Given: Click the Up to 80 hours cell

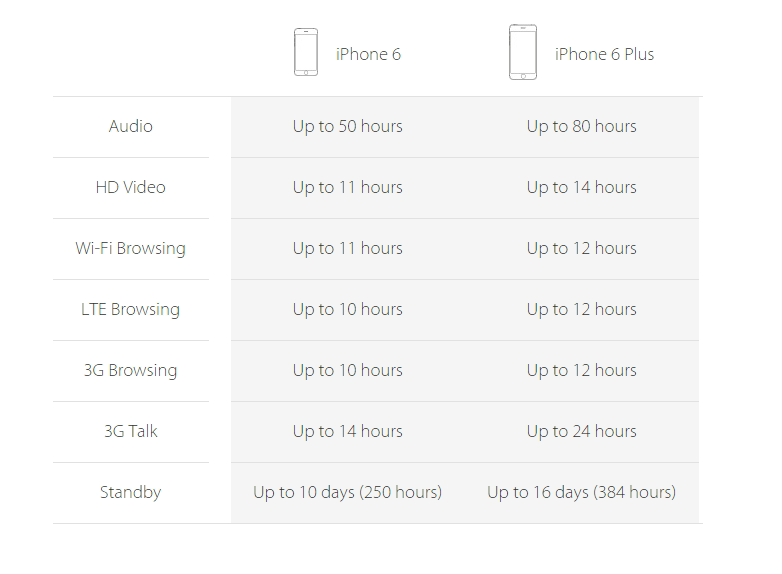Looking at the screenshot, I should click(x=582, y=126).
